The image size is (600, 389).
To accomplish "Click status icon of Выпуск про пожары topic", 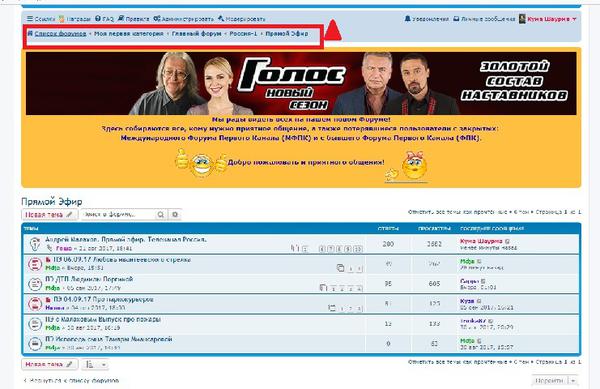I will click(x=35, y=324).
